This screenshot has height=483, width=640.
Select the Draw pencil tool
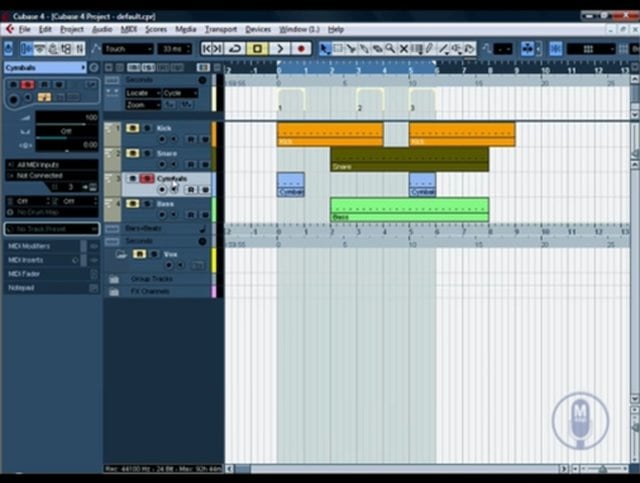click(x=430, y=49)
